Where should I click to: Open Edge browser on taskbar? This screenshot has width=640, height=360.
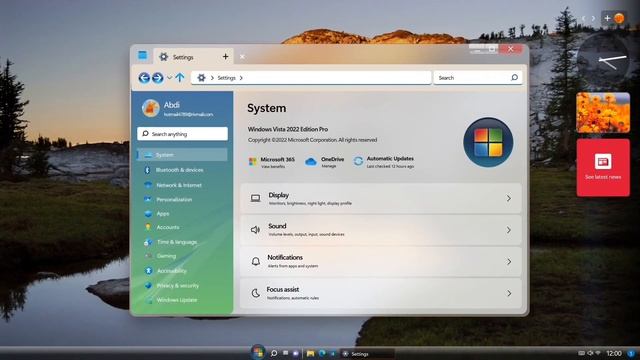(322, 353)
